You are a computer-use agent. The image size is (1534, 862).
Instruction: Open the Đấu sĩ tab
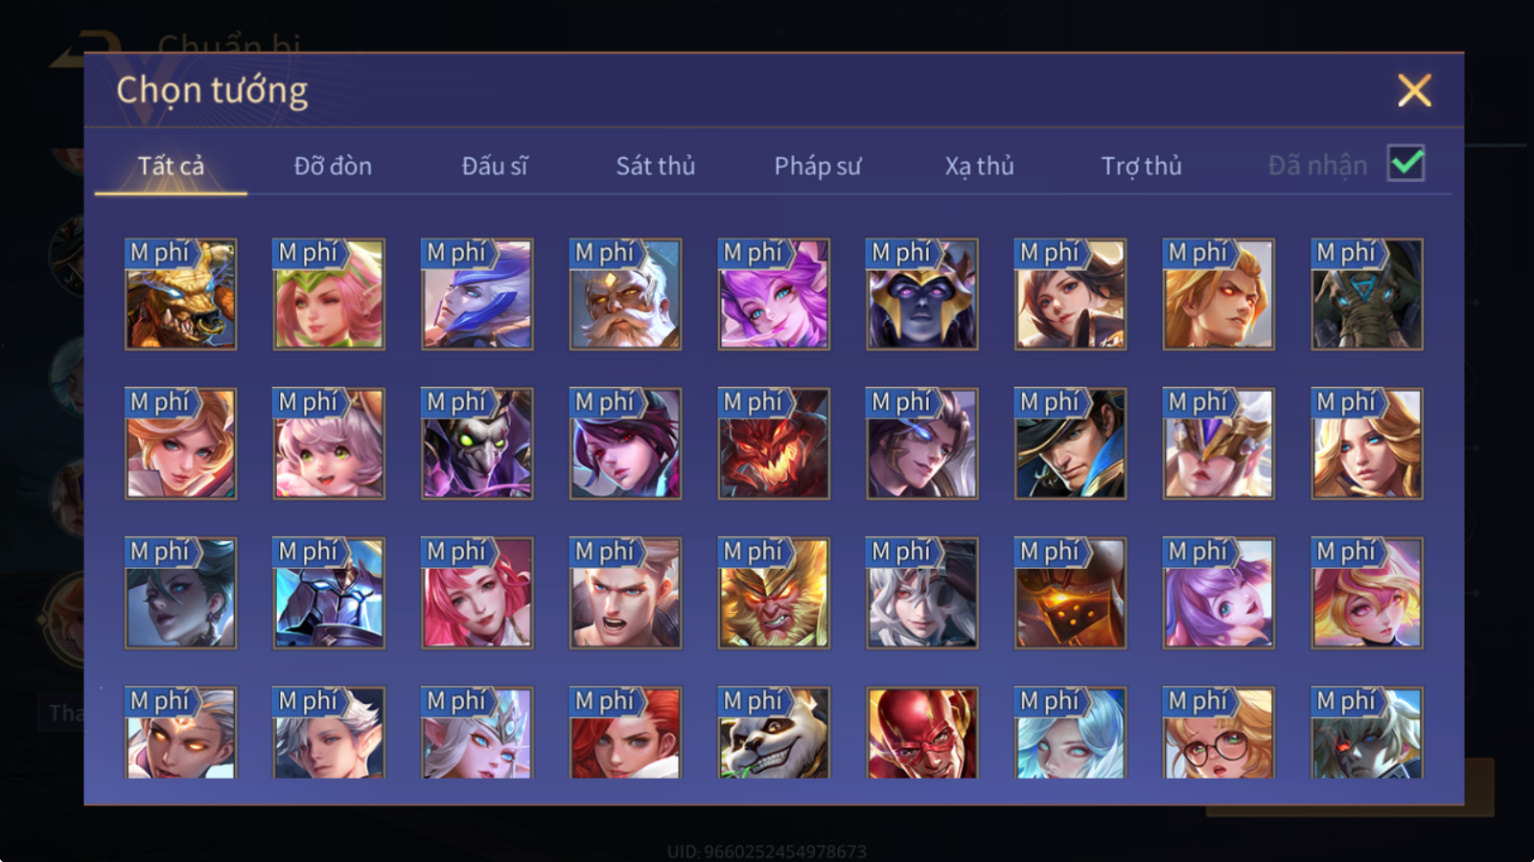pyautogui.click(x=494, y=166)
